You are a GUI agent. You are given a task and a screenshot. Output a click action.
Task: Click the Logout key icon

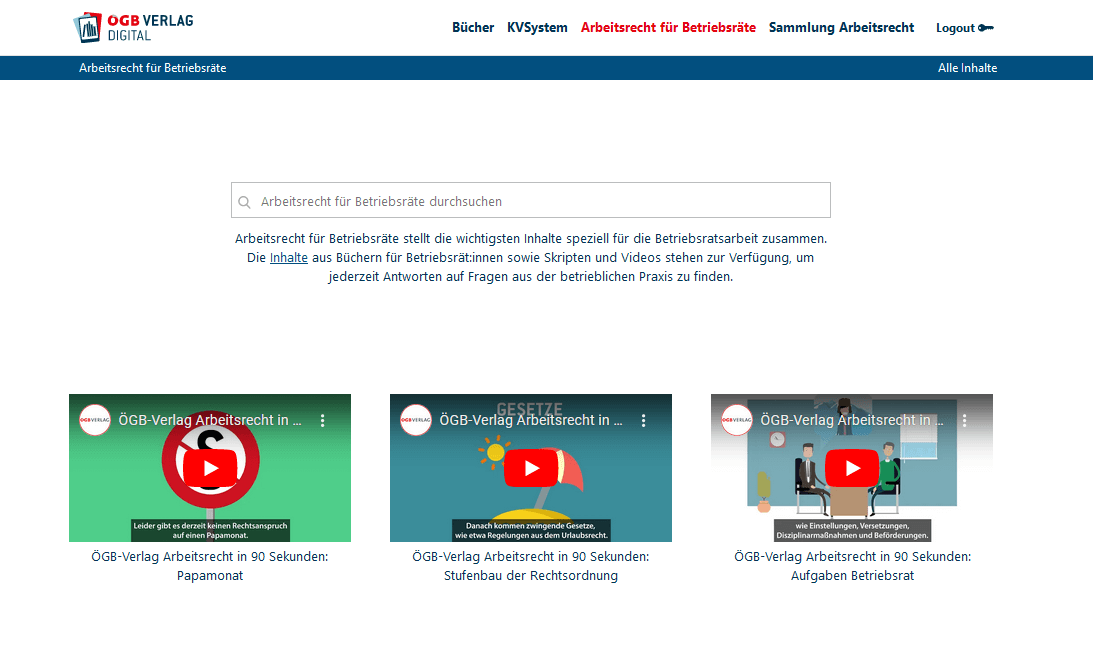(986, 28)
